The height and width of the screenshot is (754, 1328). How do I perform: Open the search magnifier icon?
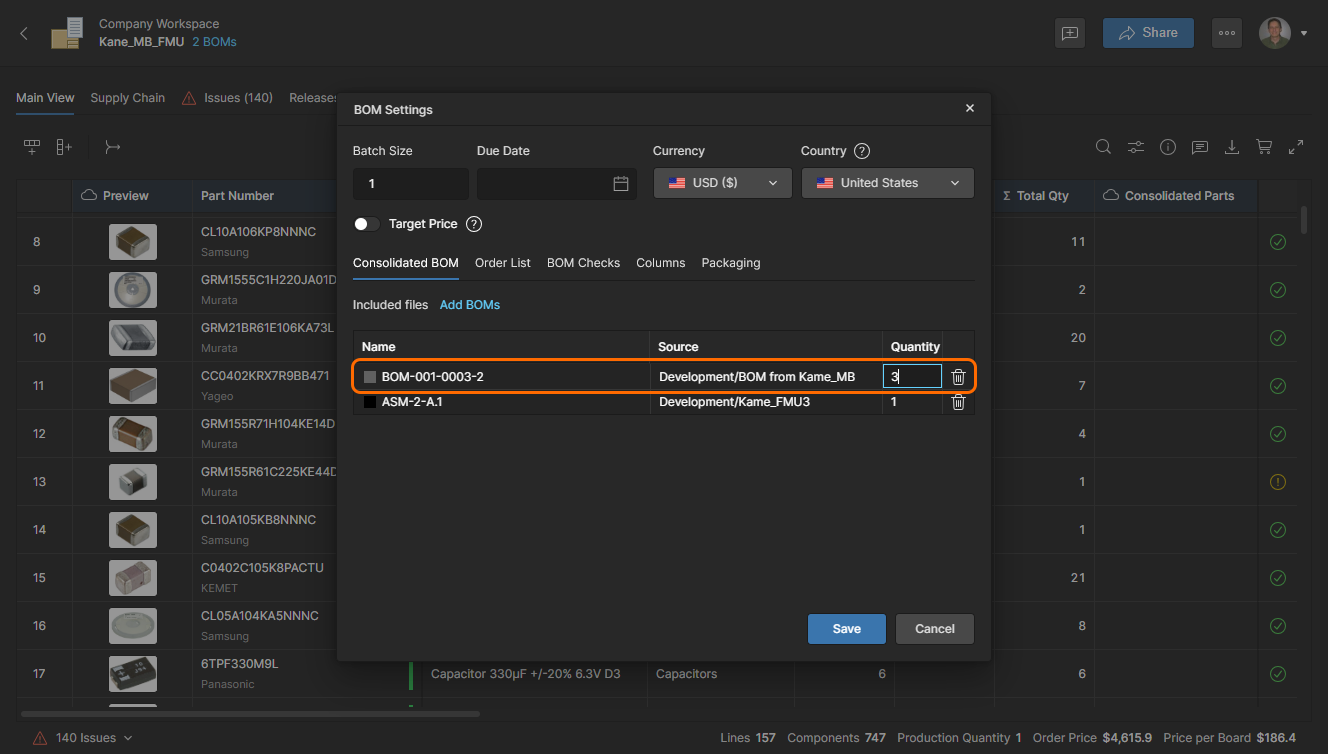tap(1103, 147)
